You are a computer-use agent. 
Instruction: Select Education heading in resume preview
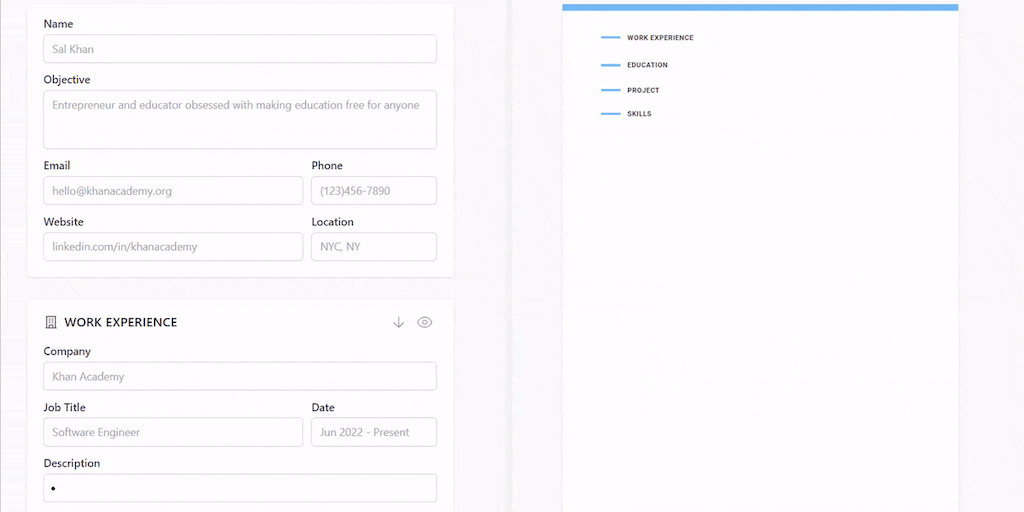pyautogui.click(x=647, y=65)
